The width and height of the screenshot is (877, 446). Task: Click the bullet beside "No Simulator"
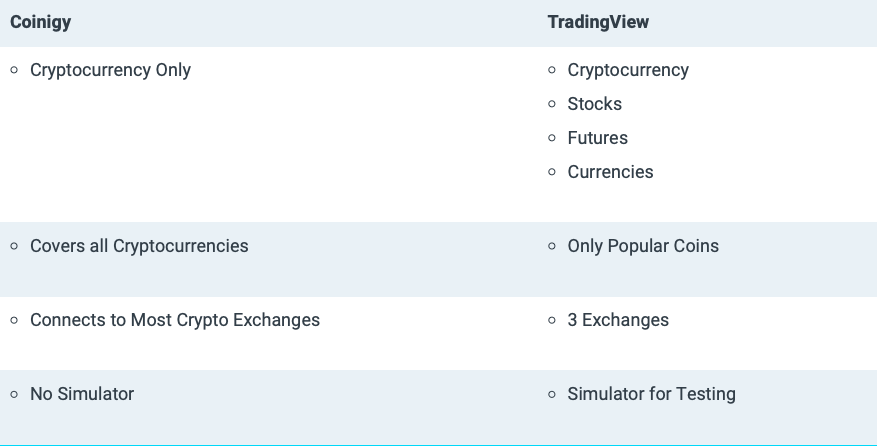tap(14, 394)
